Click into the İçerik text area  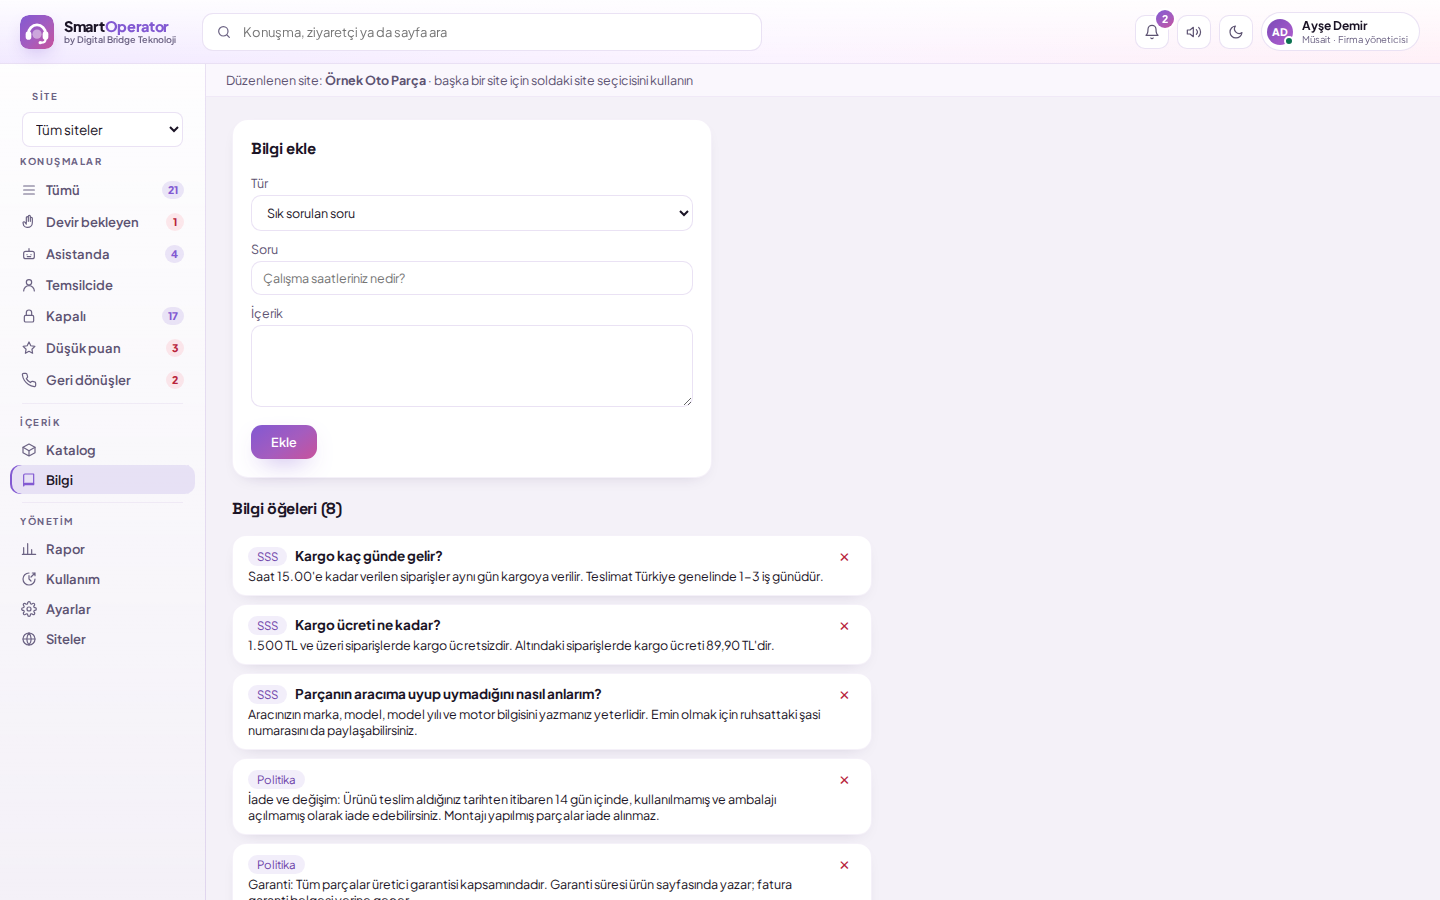472,366
